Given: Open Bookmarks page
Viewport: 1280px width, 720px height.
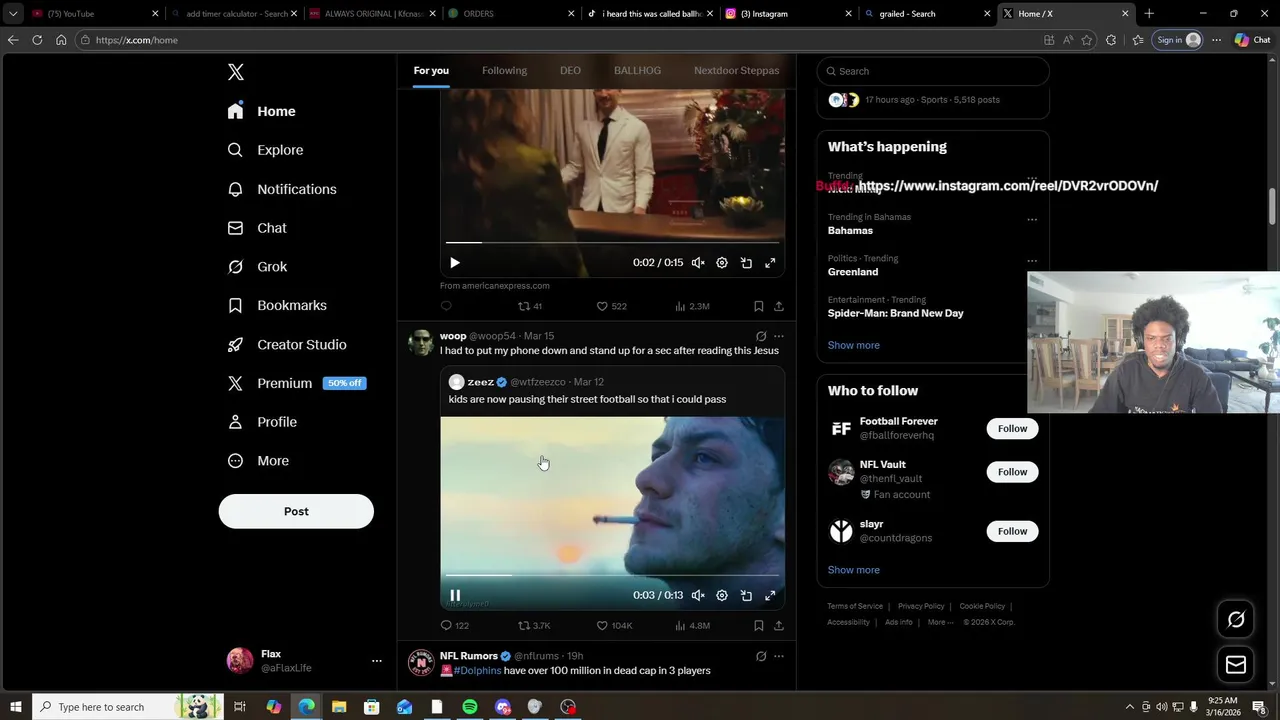Looking at the screenshot, I should click(x=277, y=305).
